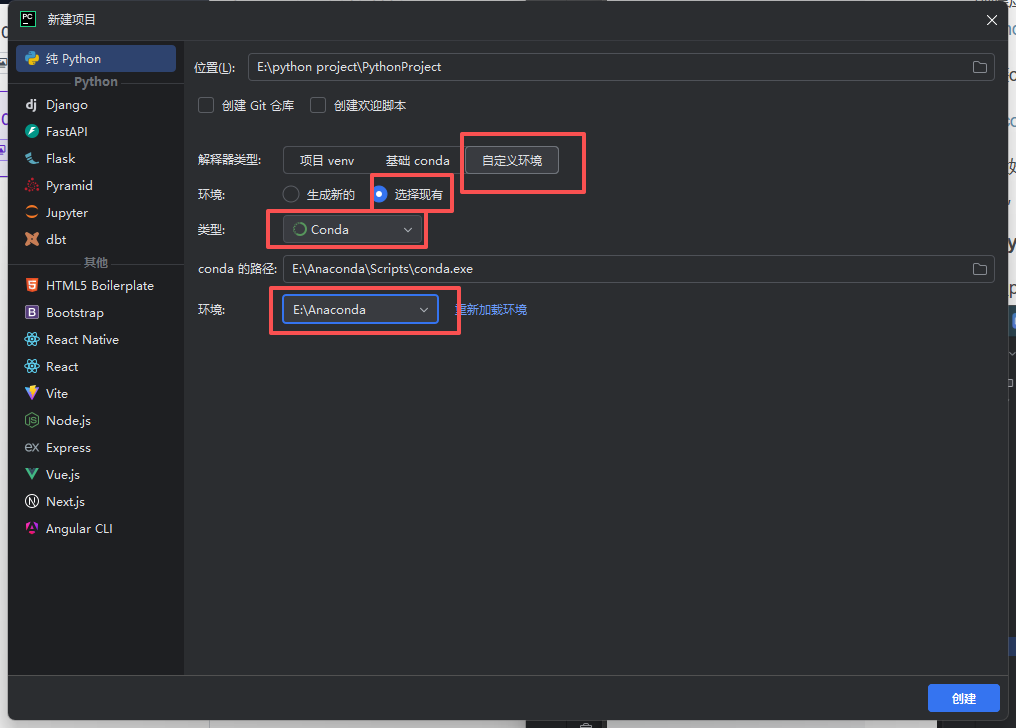Image resolution: width=1016 pixels, height=728 pixels.
Task: Select Node.js text in project list
Action: tap(68, 421)
